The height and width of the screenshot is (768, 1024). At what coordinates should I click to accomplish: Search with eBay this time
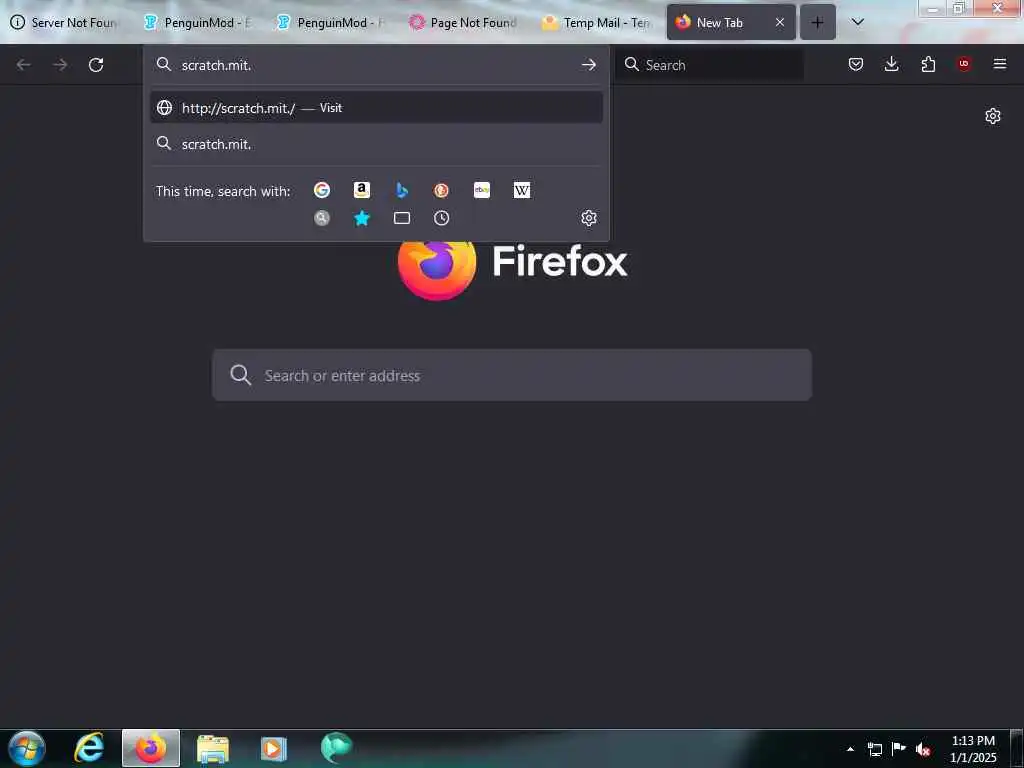(x=482, y=190)
